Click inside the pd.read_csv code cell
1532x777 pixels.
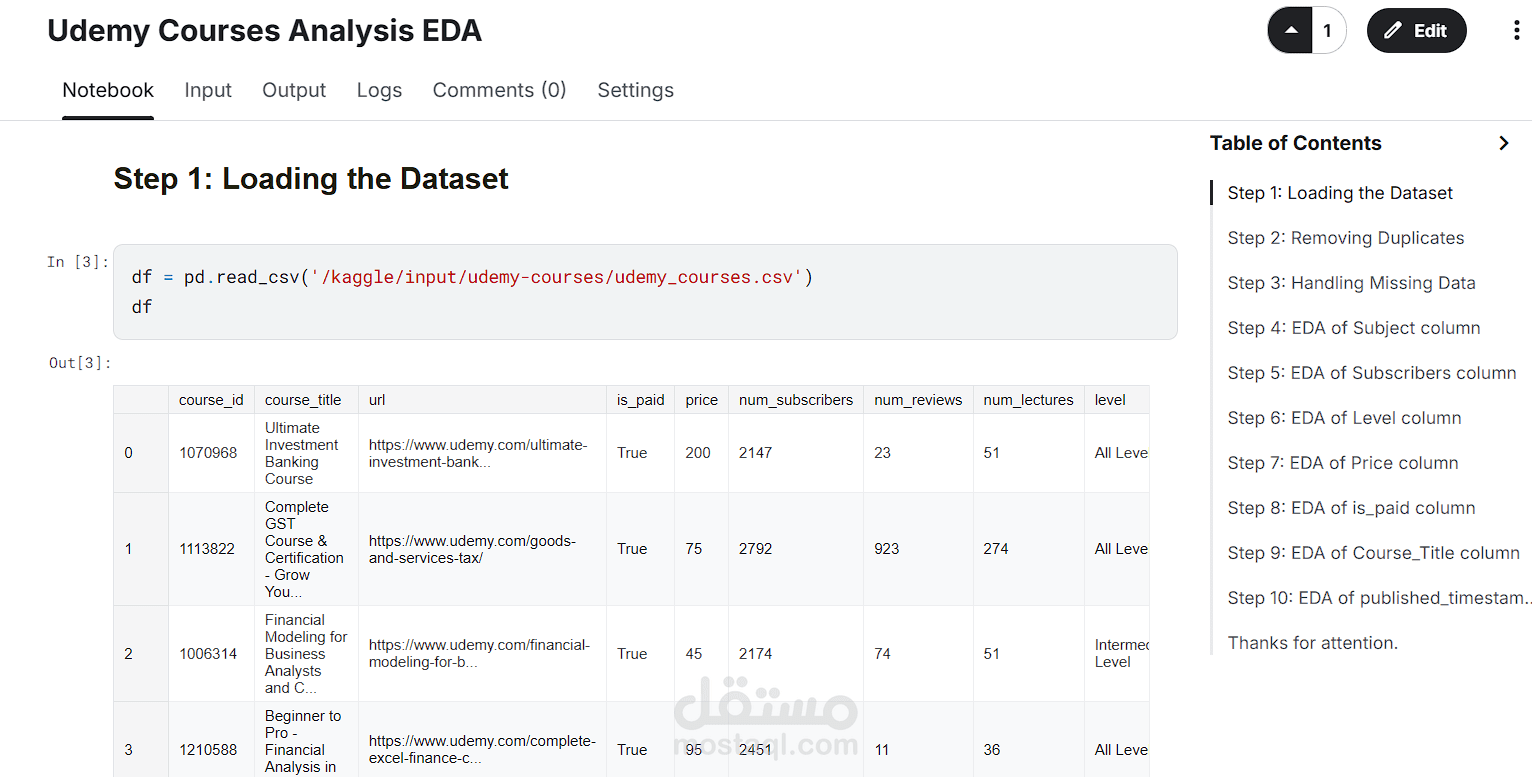click(645, 292)
